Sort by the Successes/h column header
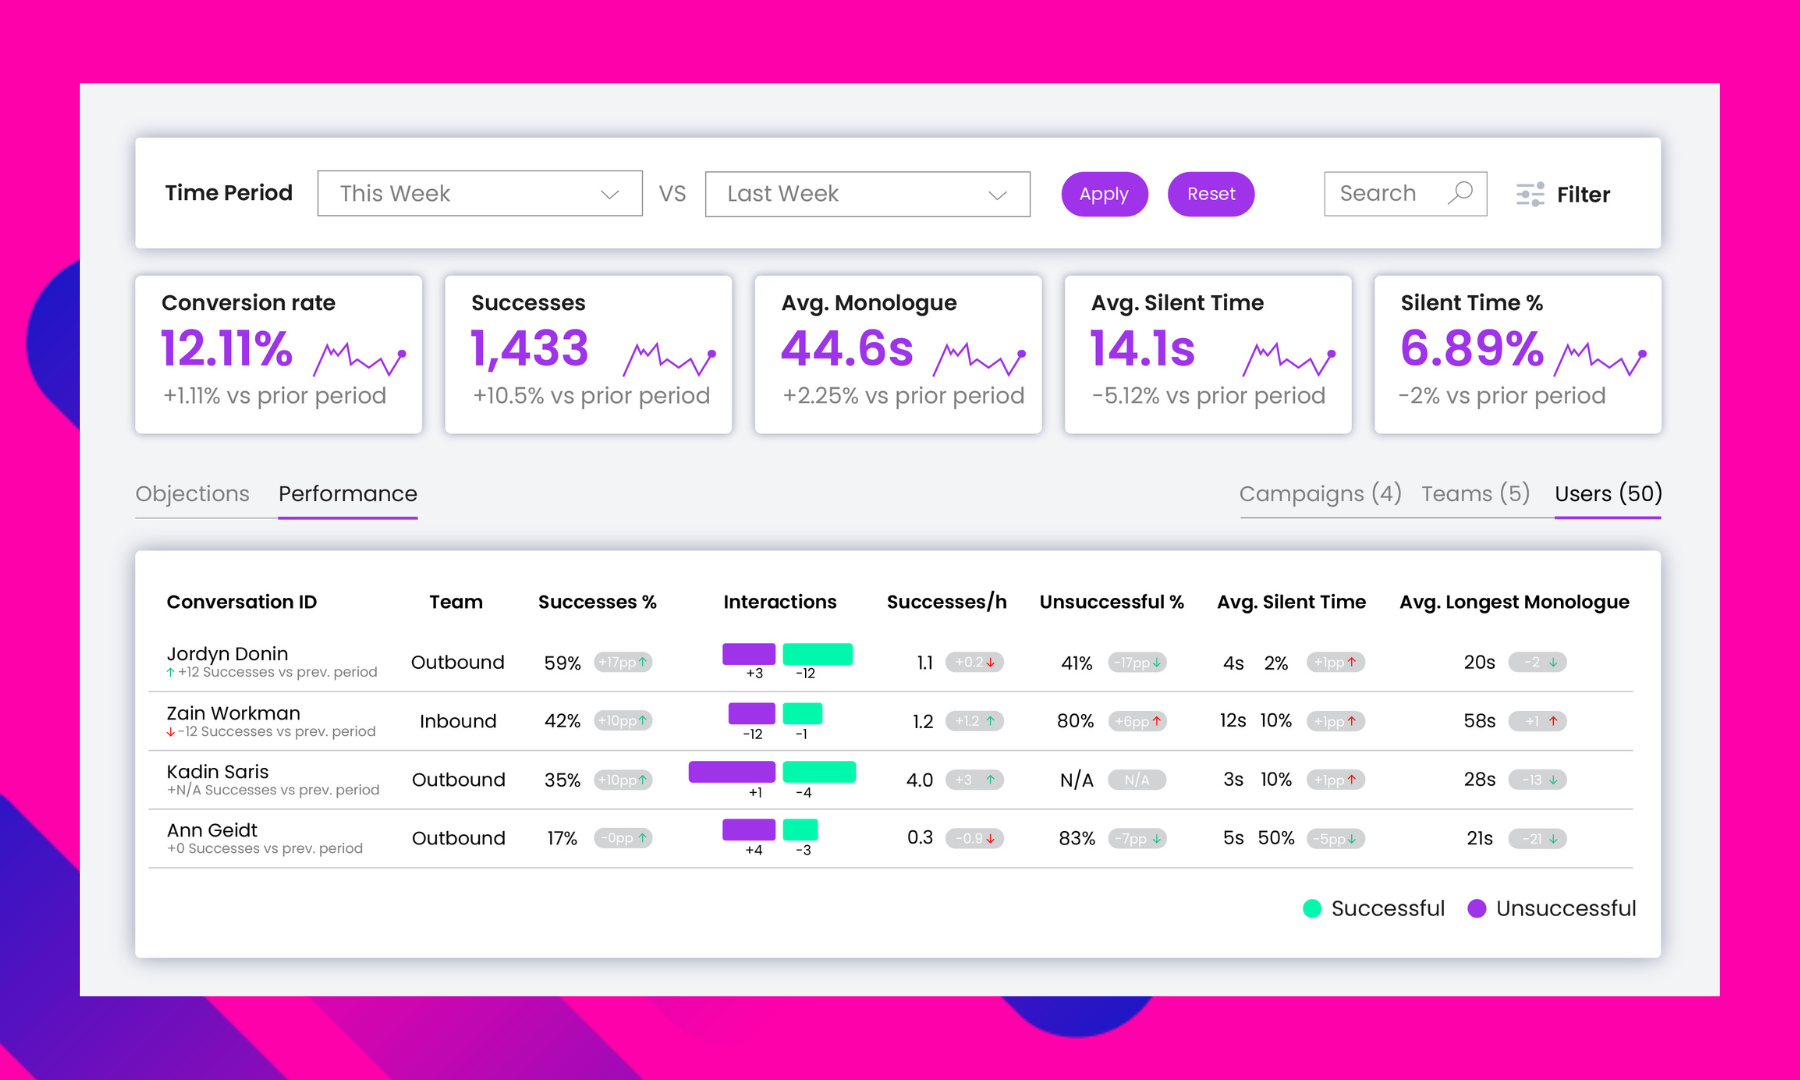1800x1080 pixels. pyautogui.click(x=946, y=602)
